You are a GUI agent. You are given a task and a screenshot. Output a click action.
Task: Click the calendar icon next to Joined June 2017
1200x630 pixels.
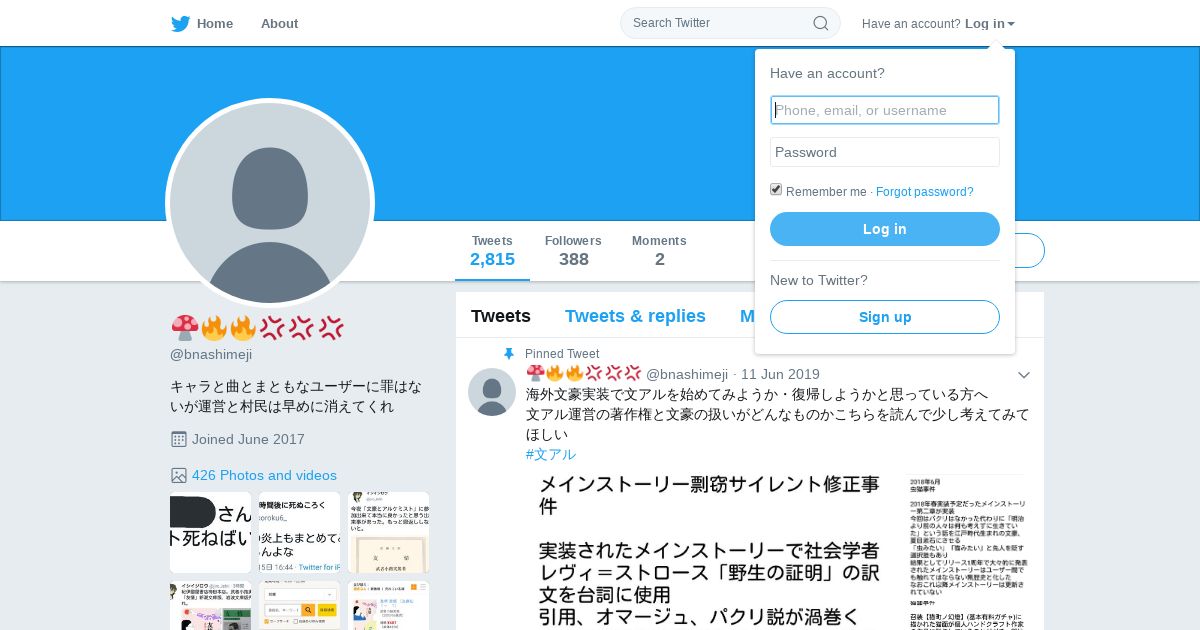tap(179, 439)
